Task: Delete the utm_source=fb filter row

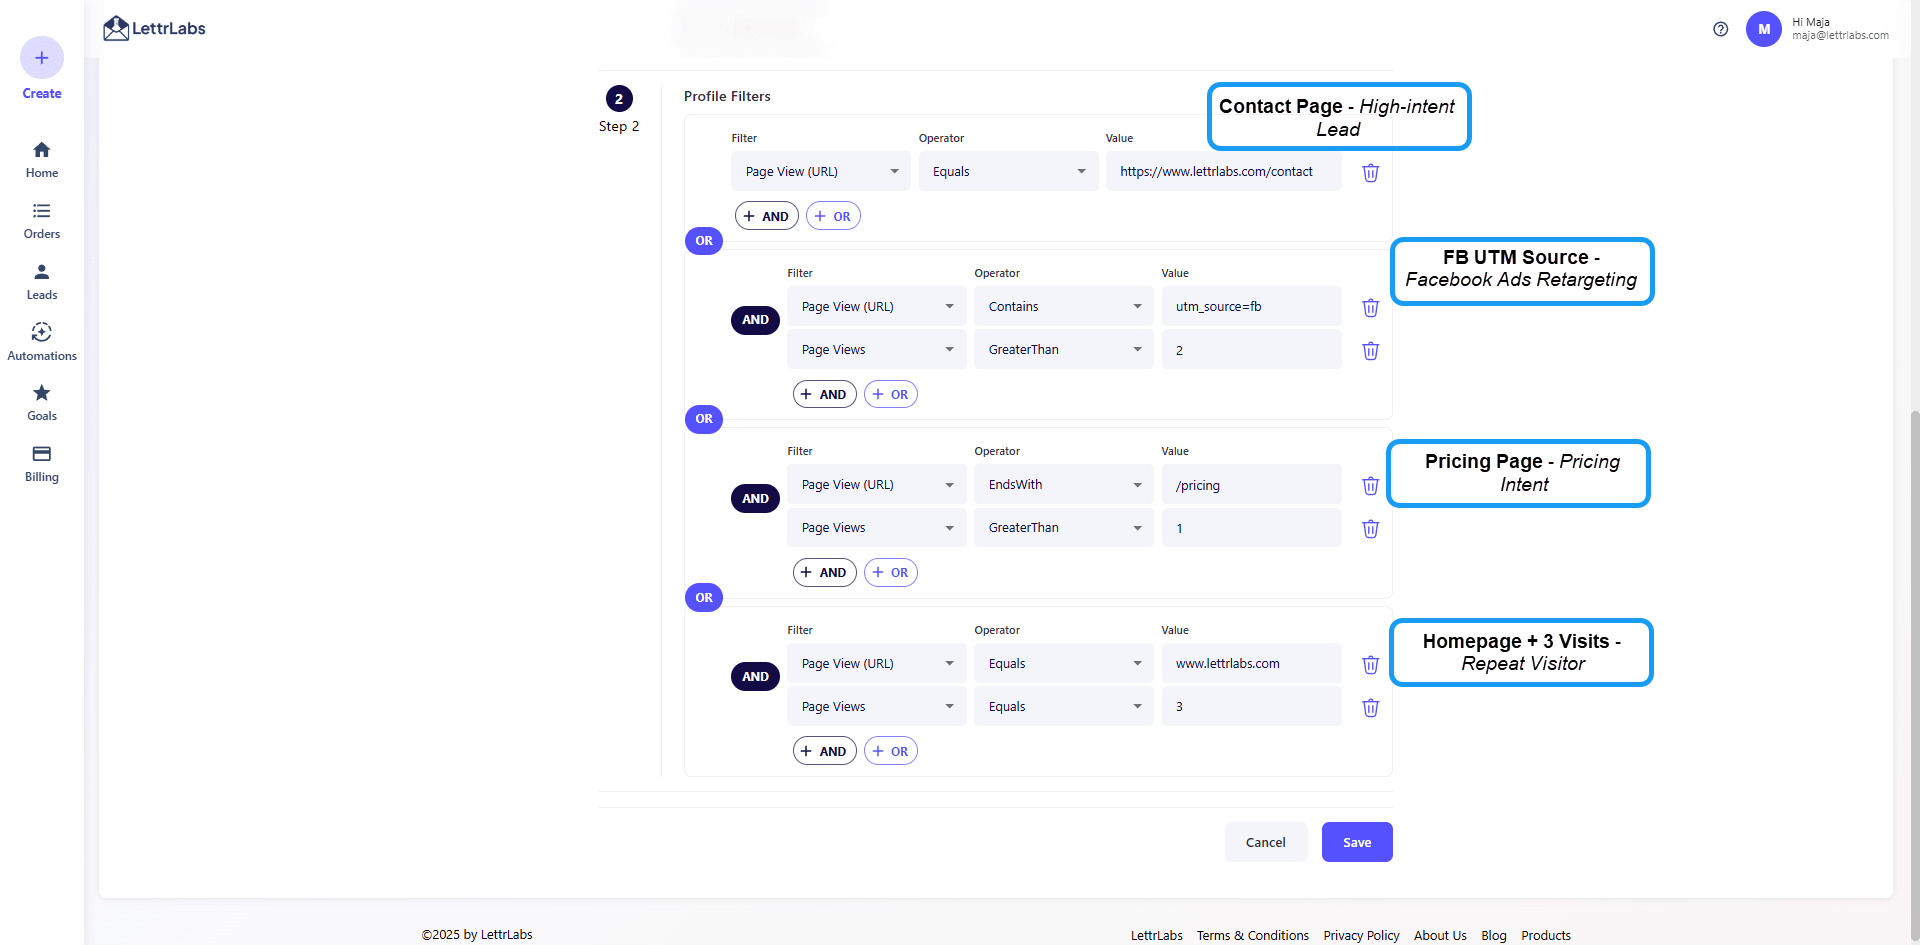Action: tap(1371, 307)
